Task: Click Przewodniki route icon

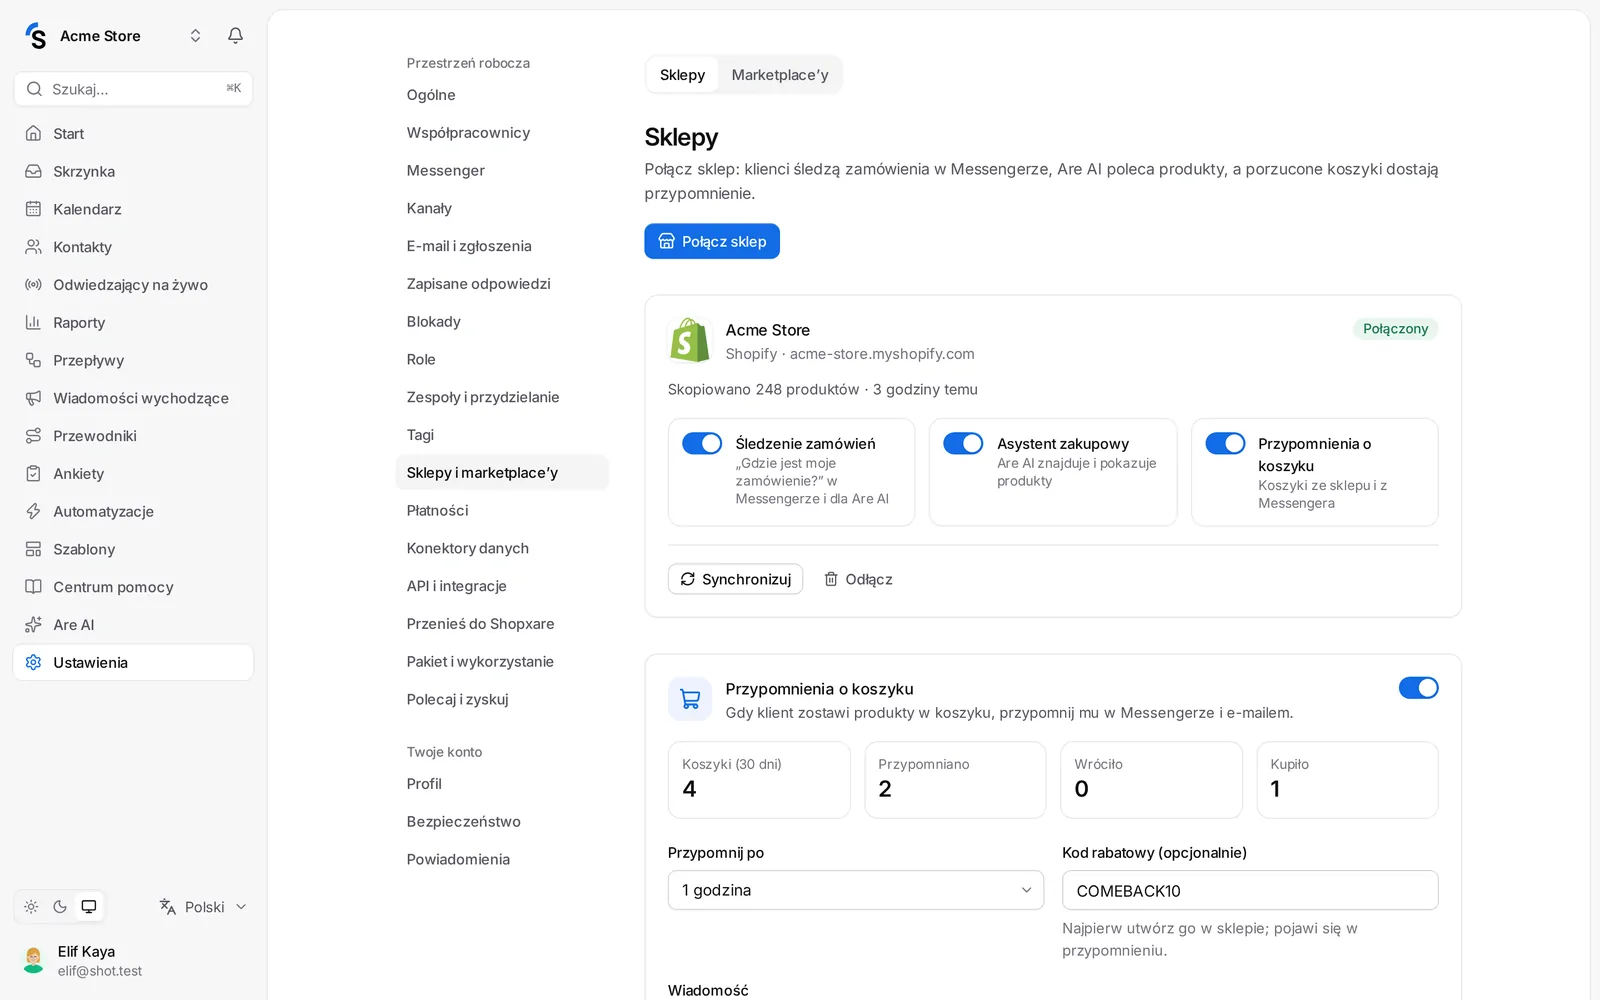Action: coord(33,436)
